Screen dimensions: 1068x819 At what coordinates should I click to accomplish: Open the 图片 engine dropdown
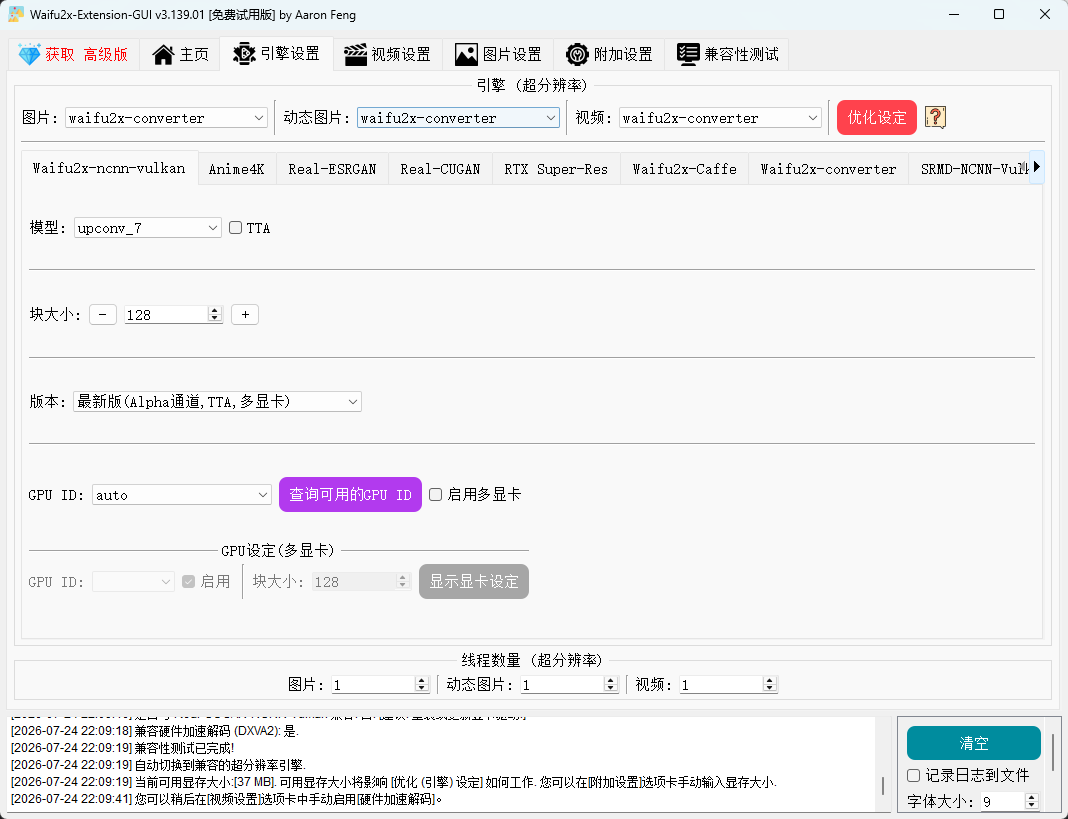pyautogui.click(x=166, y=118)
